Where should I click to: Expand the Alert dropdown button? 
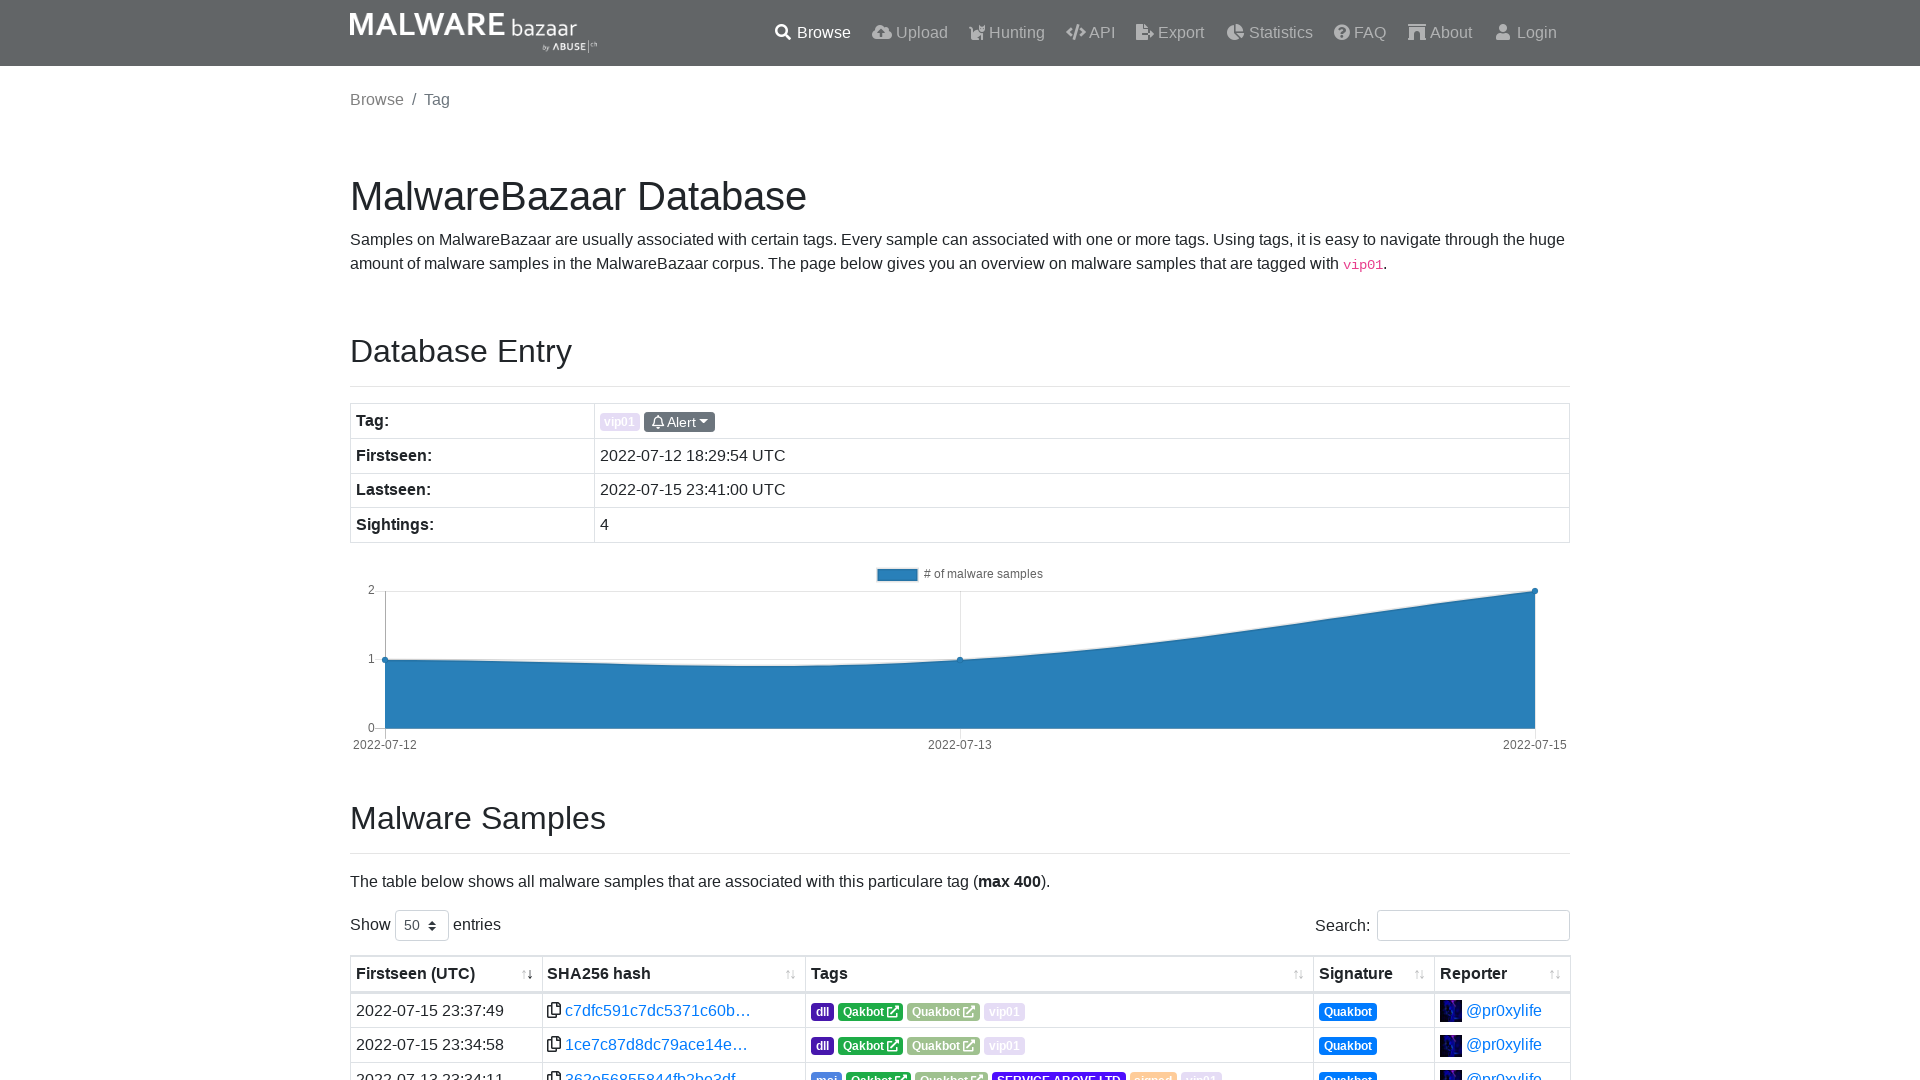[x=679, y=422]
